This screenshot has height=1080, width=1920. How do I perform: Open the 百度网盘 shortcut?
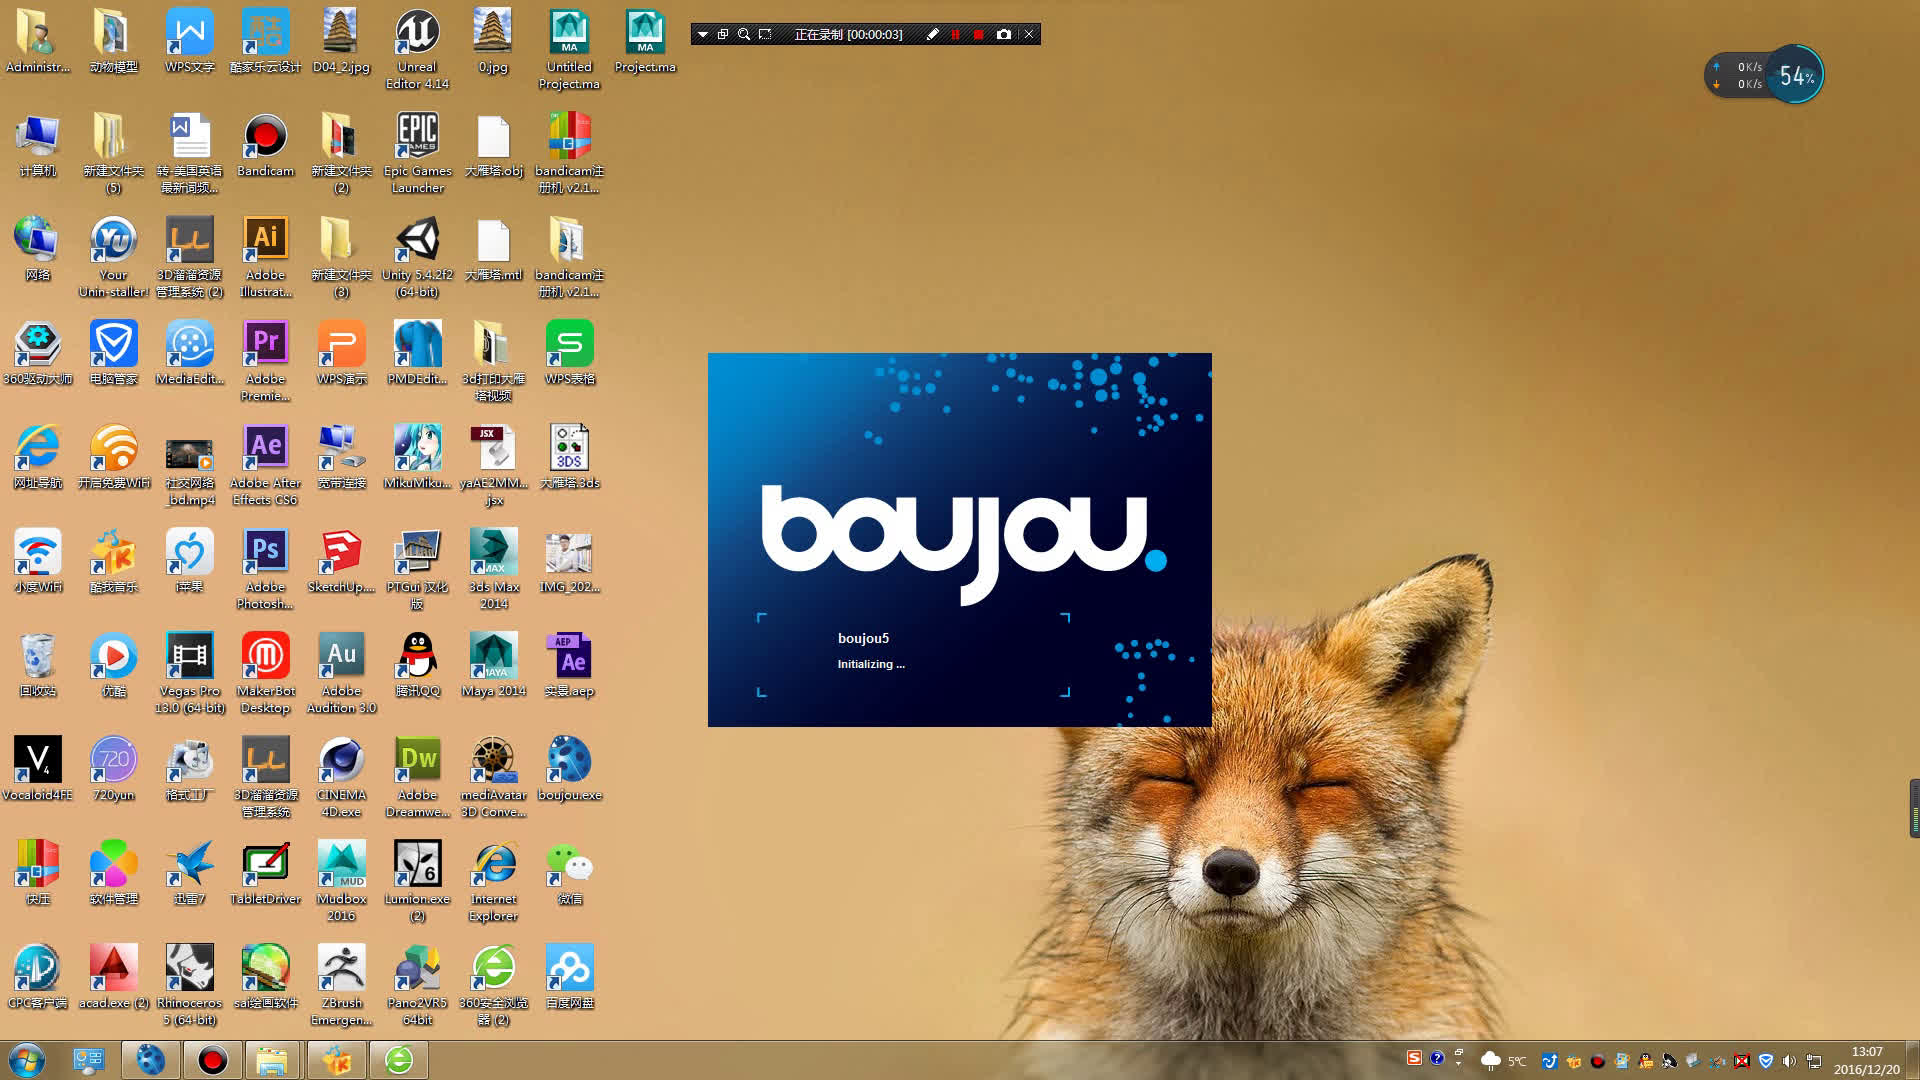(569, 977)
